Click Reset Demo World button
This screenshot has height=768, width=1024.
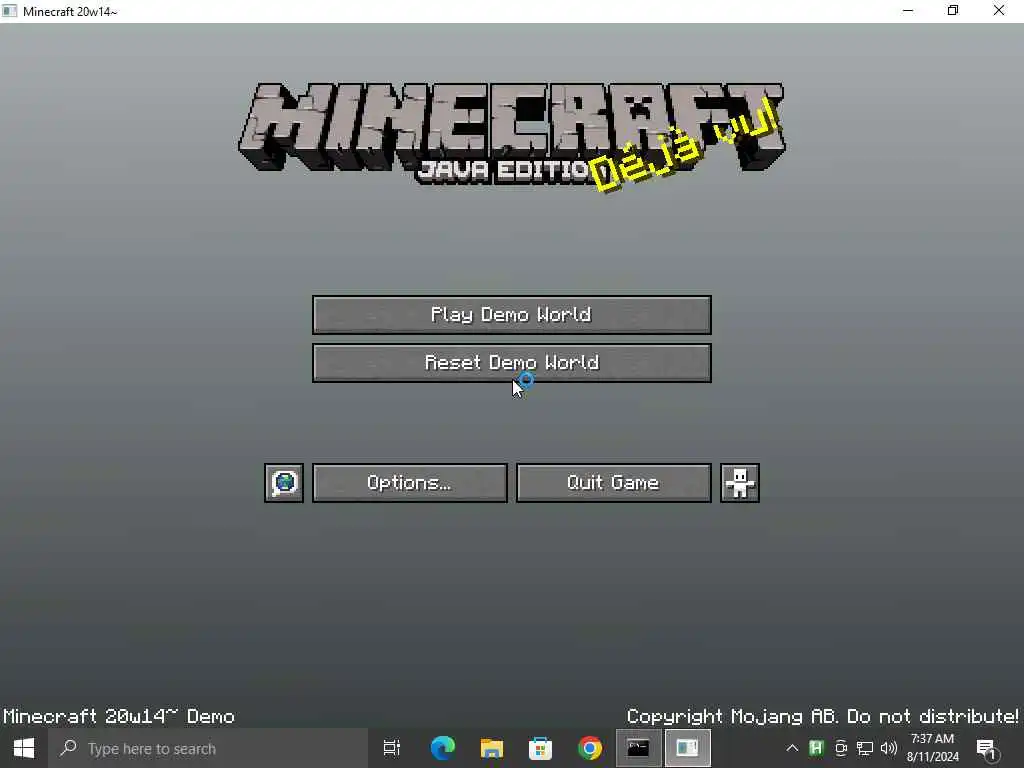(511, 363)
